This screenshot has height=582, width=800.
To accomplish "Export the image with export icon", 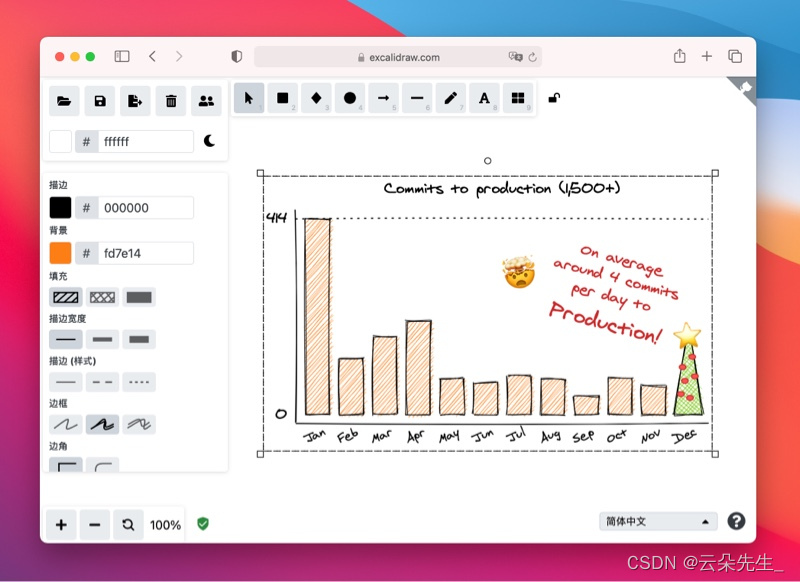I will tap(135, 101).
